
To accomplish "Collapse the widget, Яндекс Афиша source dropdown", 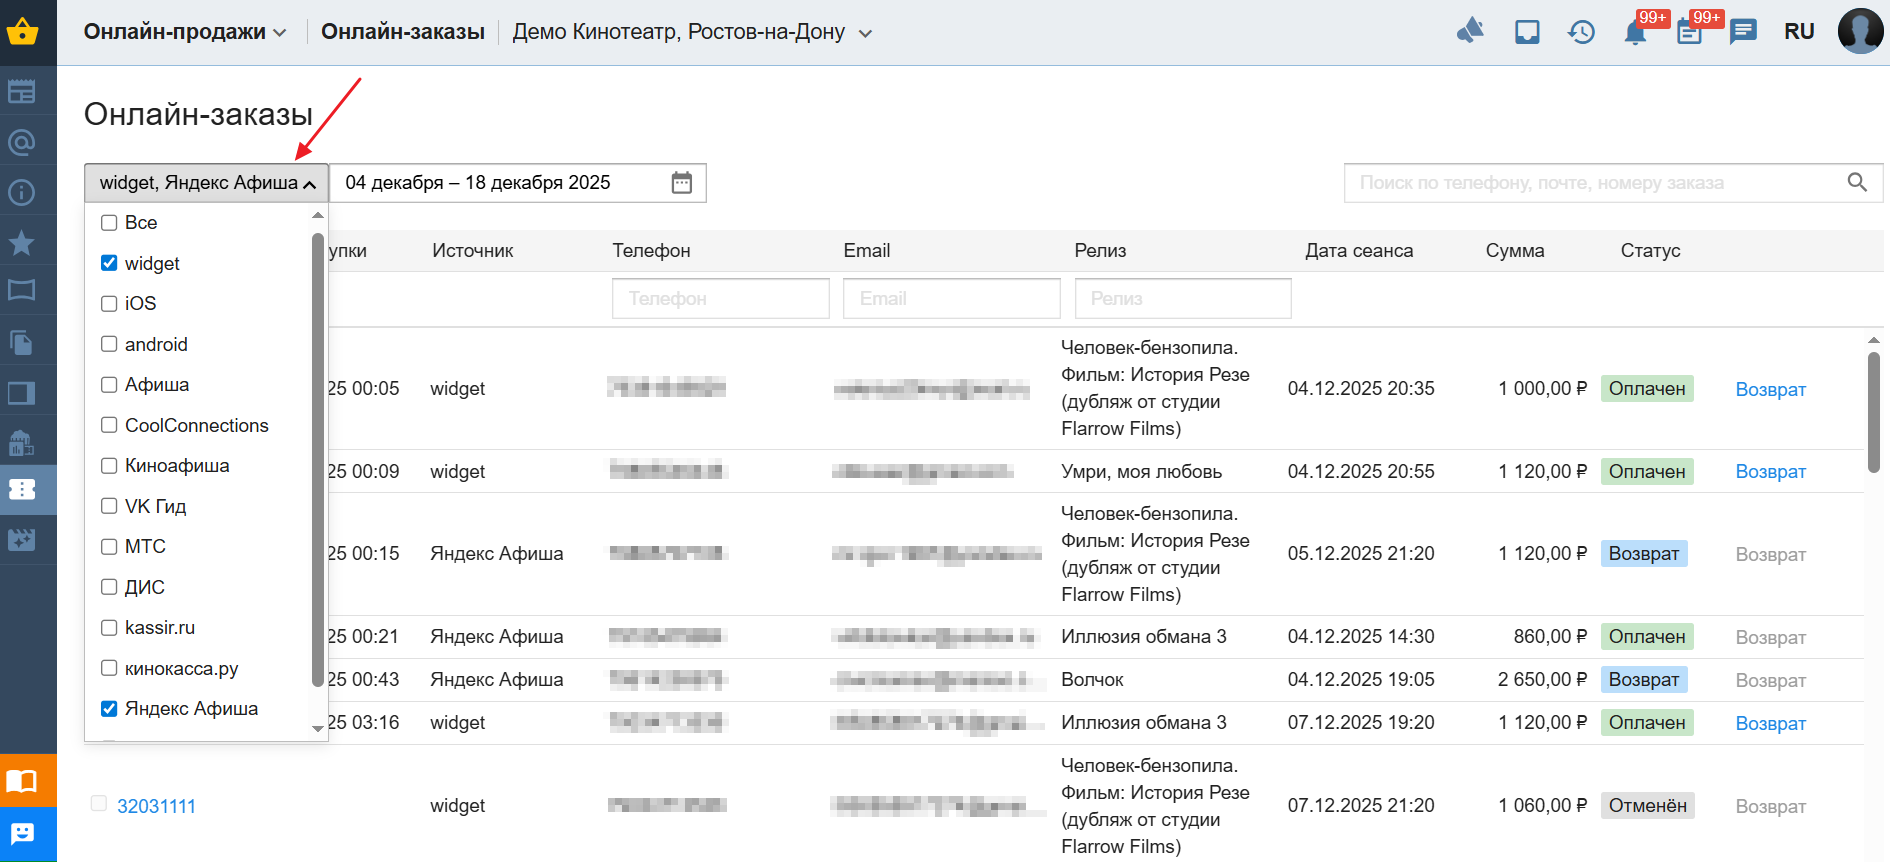I will click(206, 183).
